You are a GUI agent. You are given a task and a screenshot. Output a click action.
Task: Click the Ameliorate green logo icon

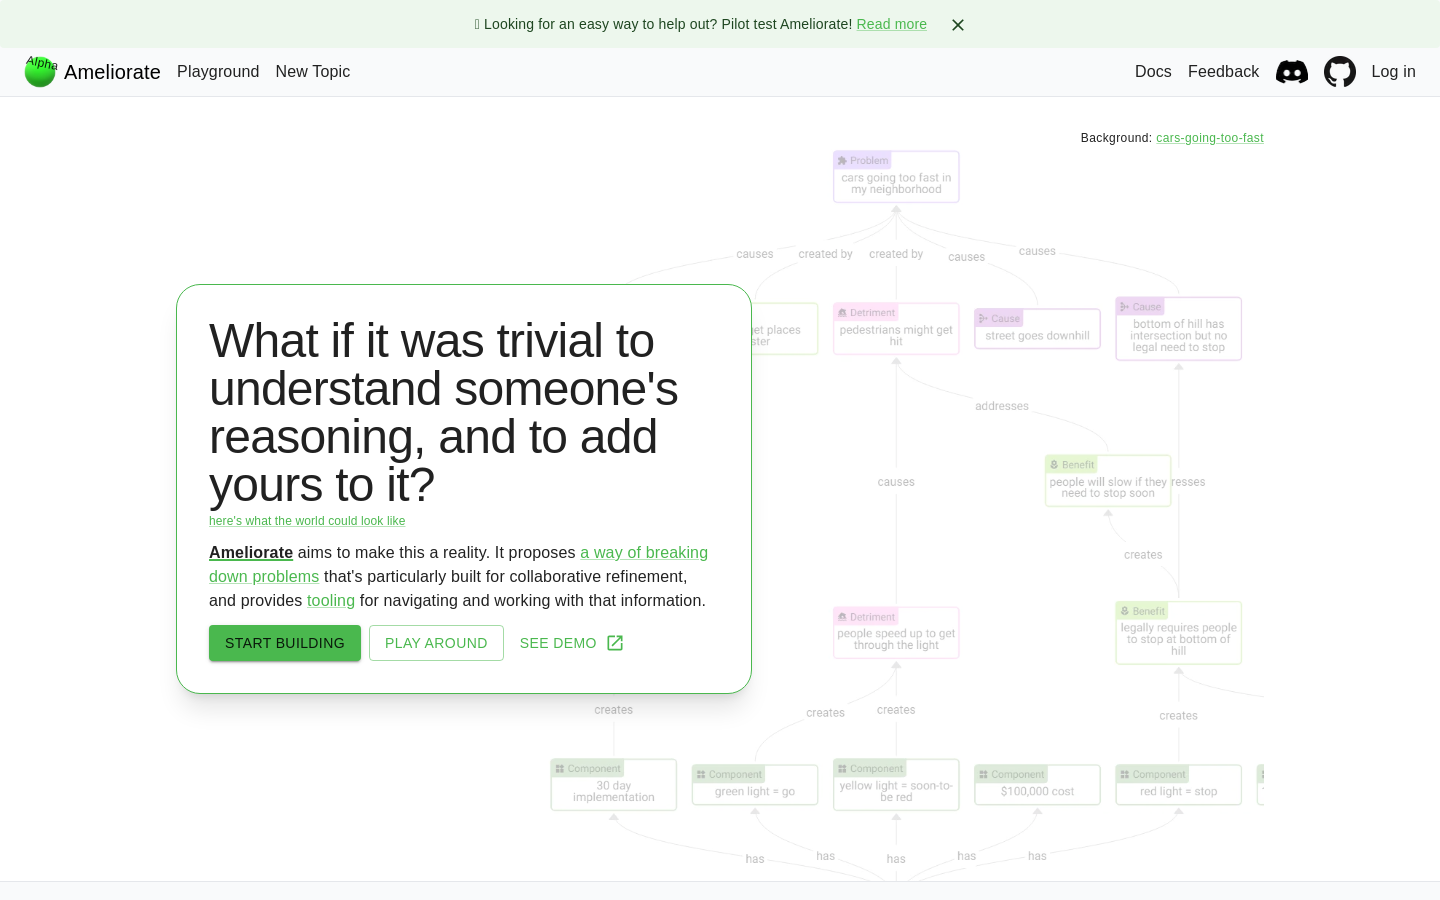40,72
